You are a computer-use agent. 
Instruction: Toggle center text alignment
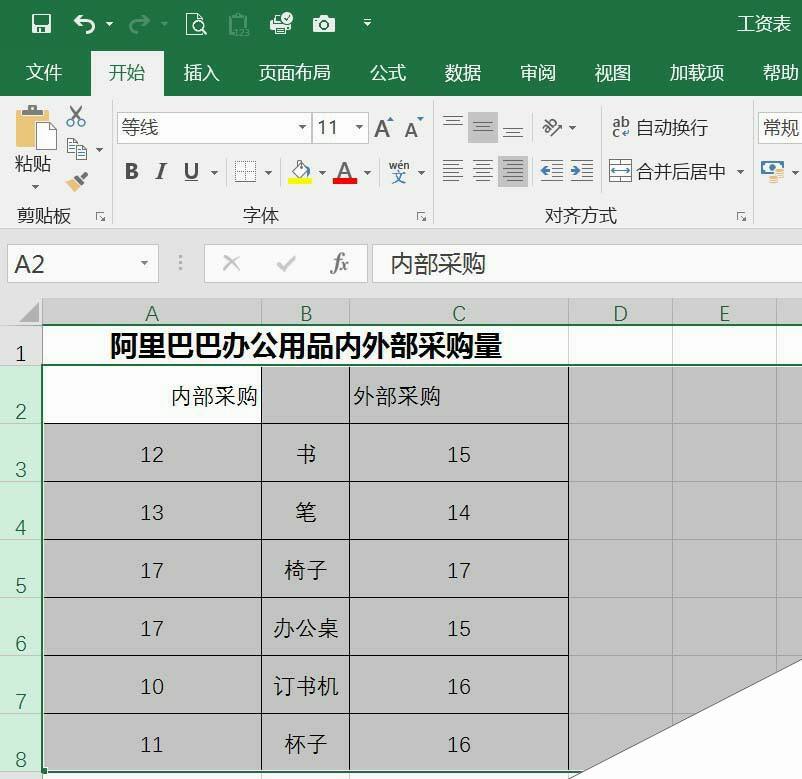[x=483, y=171]
